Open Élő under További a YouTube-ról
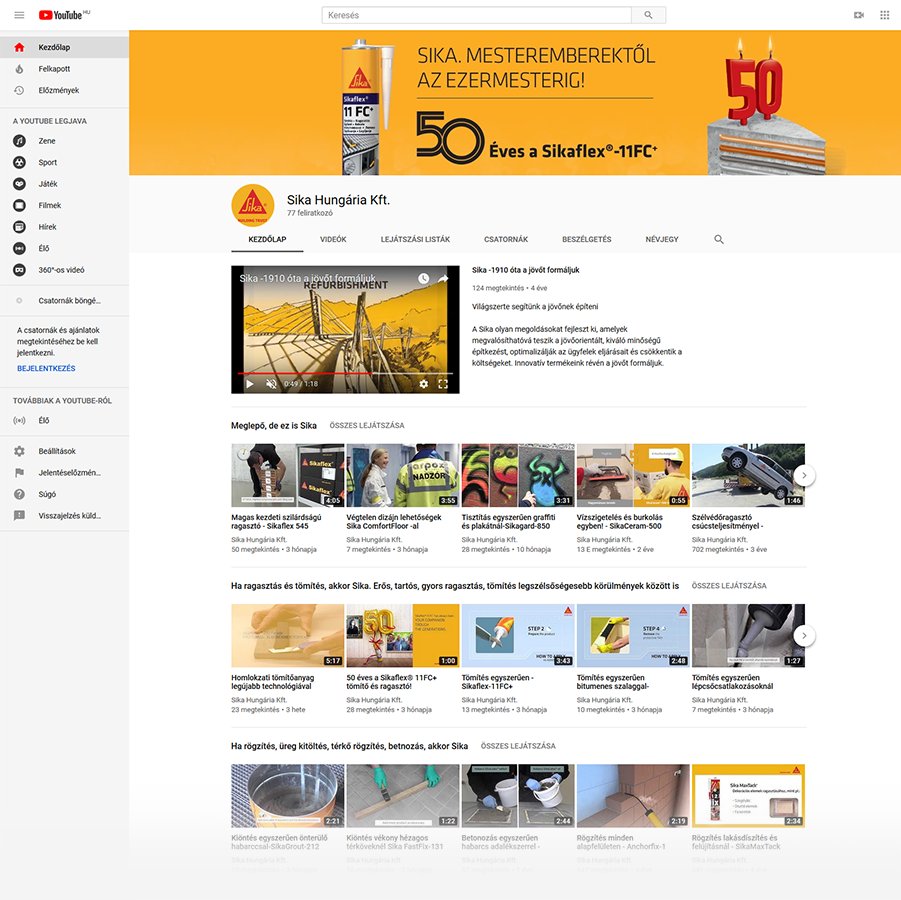The image size is (901, 900). 64,421
